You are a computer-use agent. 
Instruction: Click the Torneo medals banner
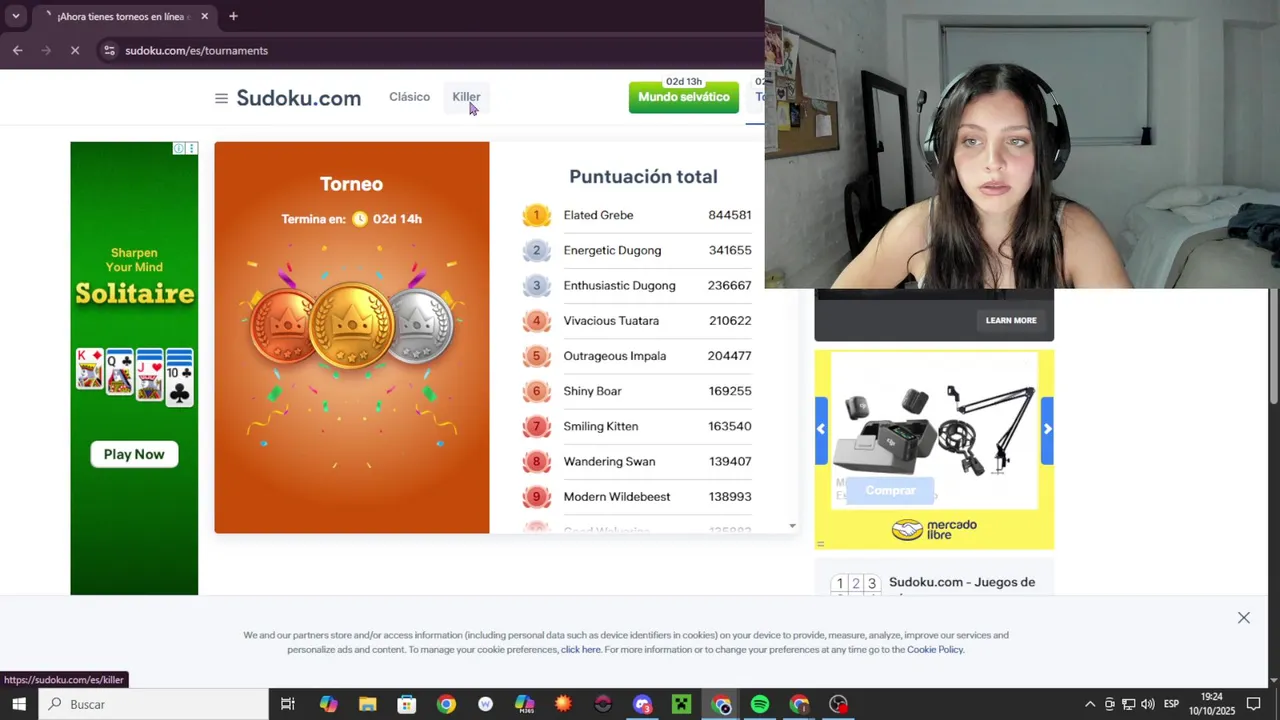tap(352, 337)
